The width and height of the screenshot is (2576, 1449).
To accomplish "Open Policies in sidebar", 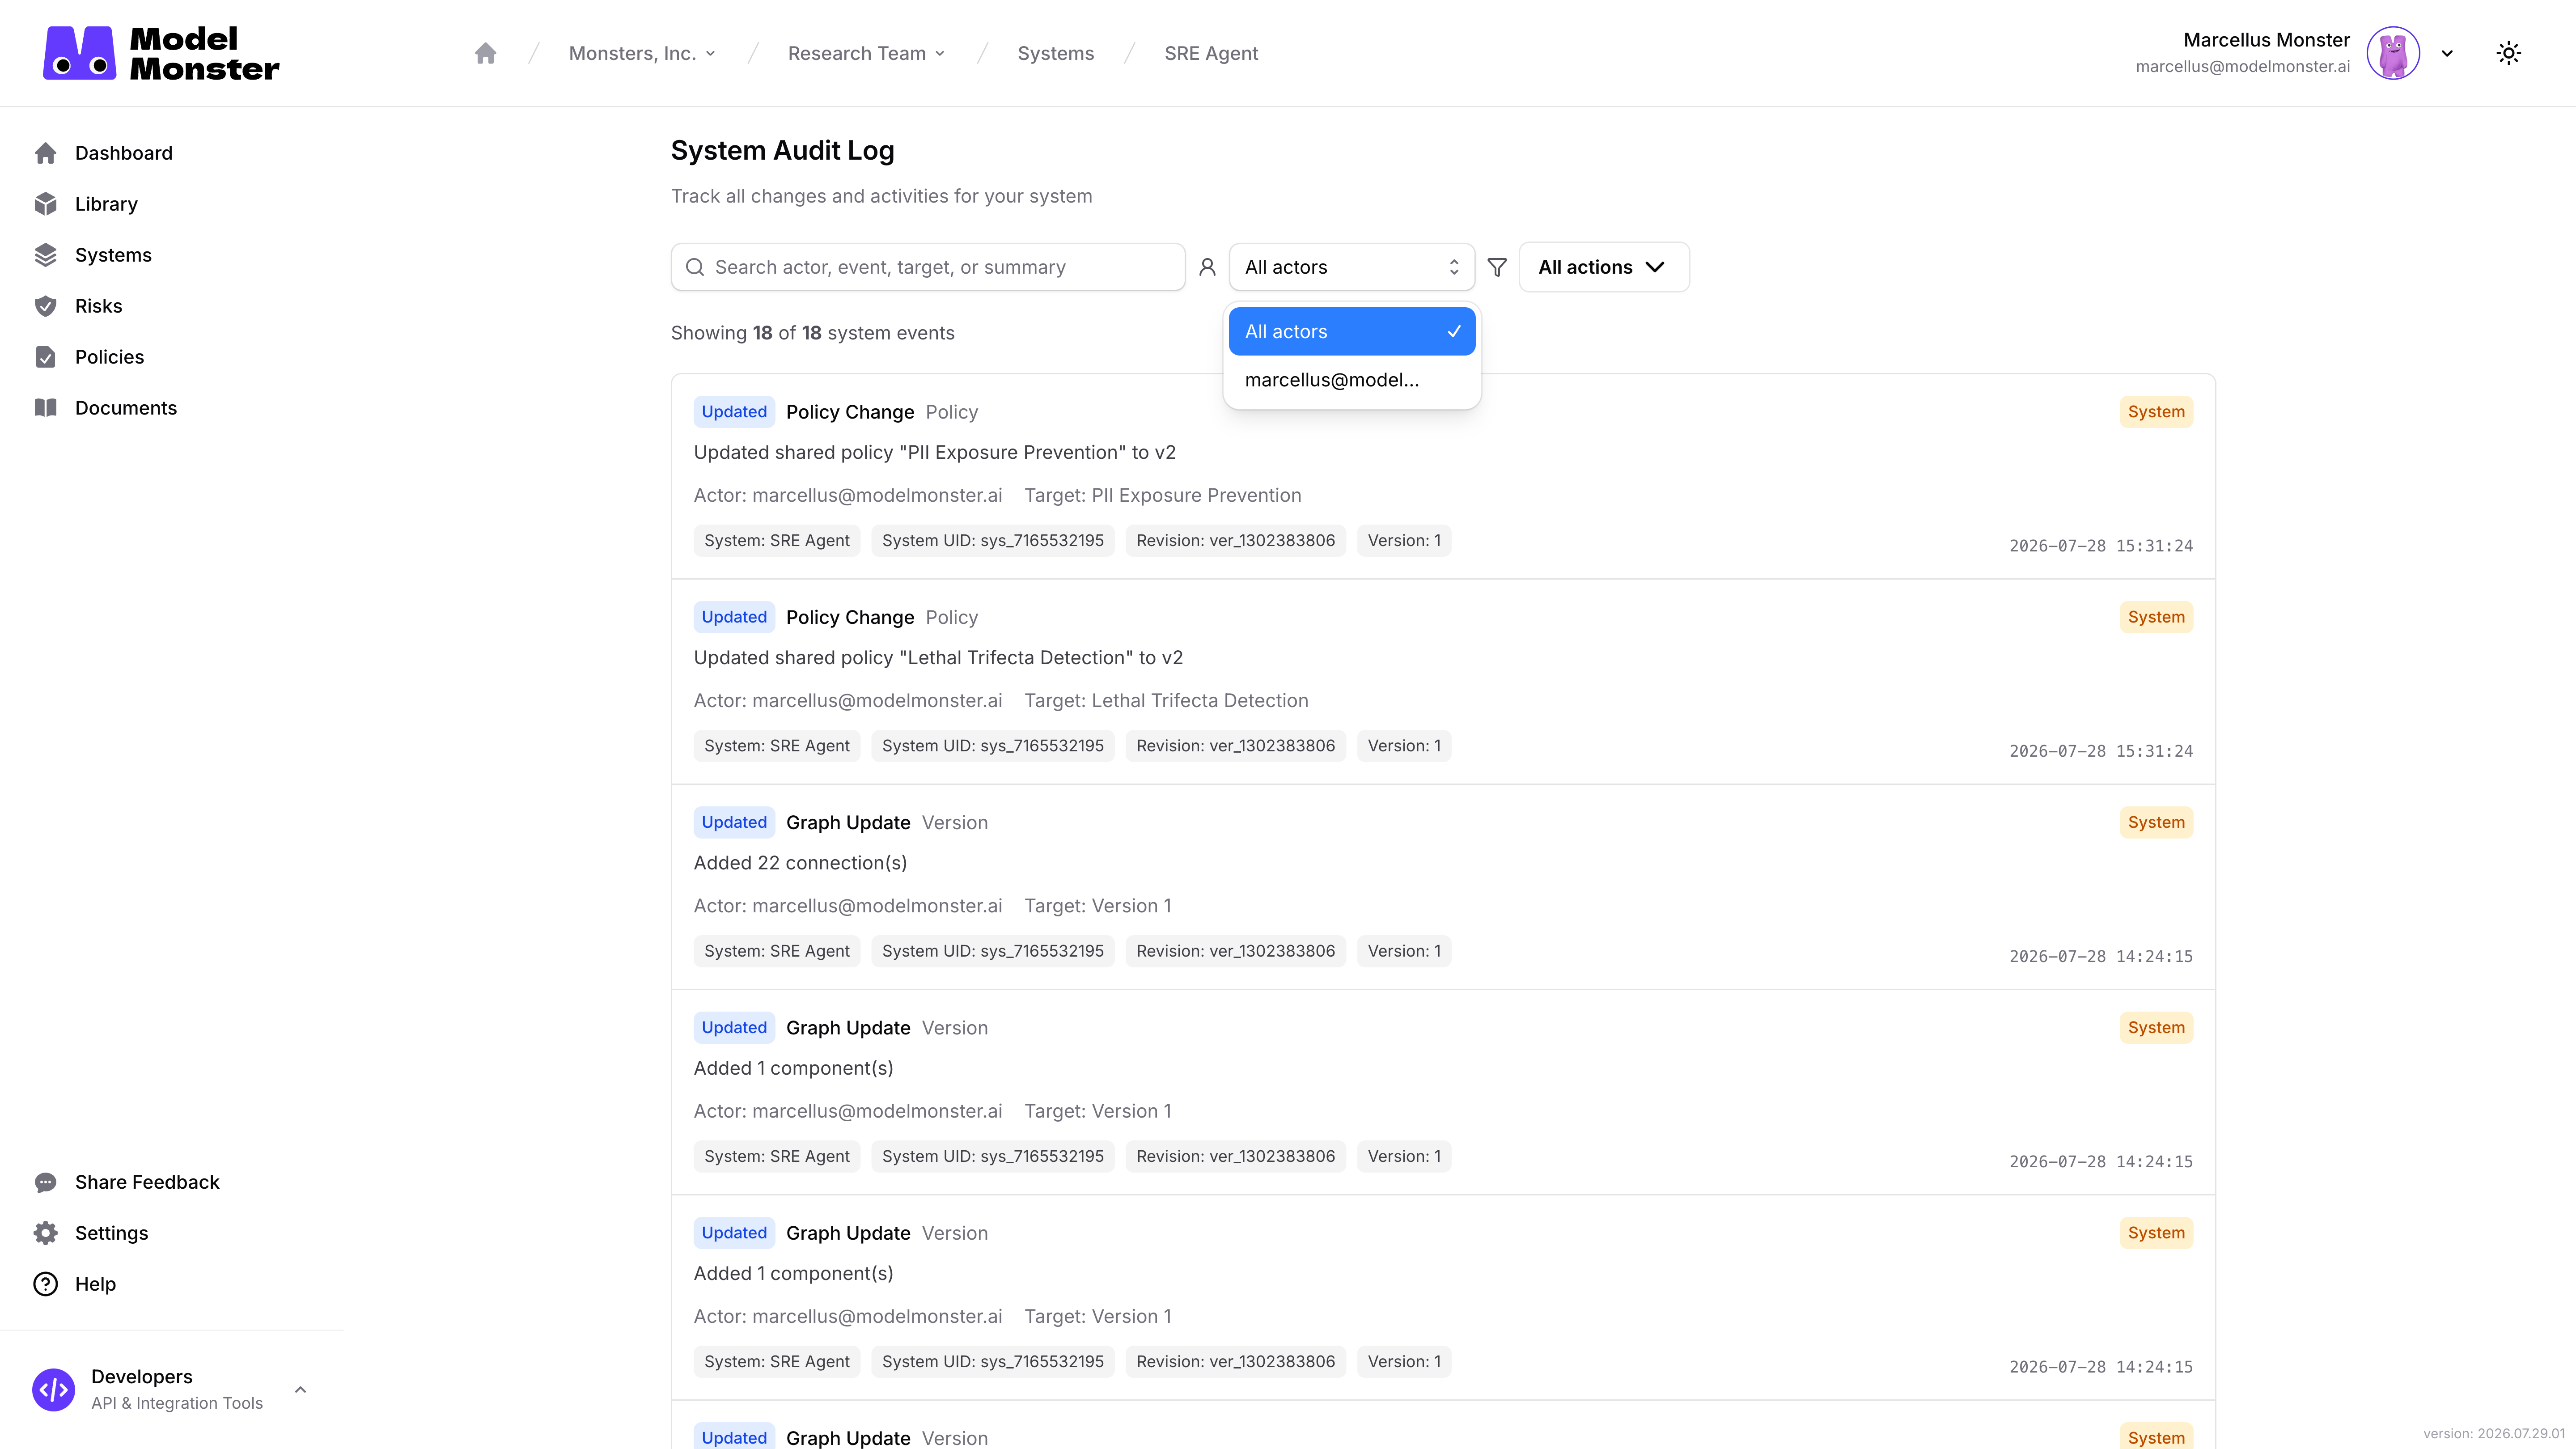I will pyautogui.click(x=109, y=357).
